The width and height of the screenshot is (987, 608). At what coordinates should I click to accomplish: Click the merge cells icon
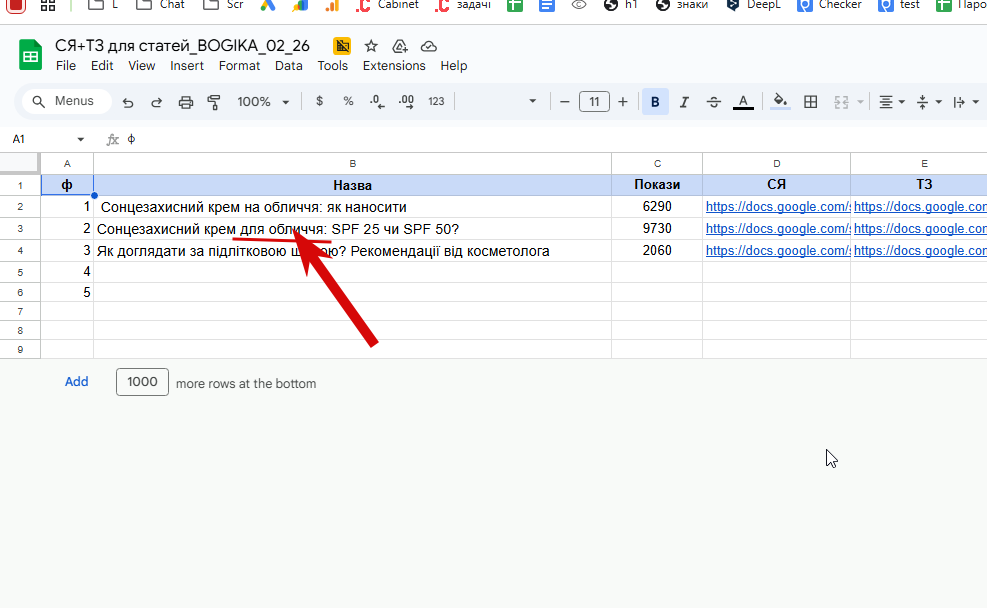pyautogui.click(x=842, y=101)
